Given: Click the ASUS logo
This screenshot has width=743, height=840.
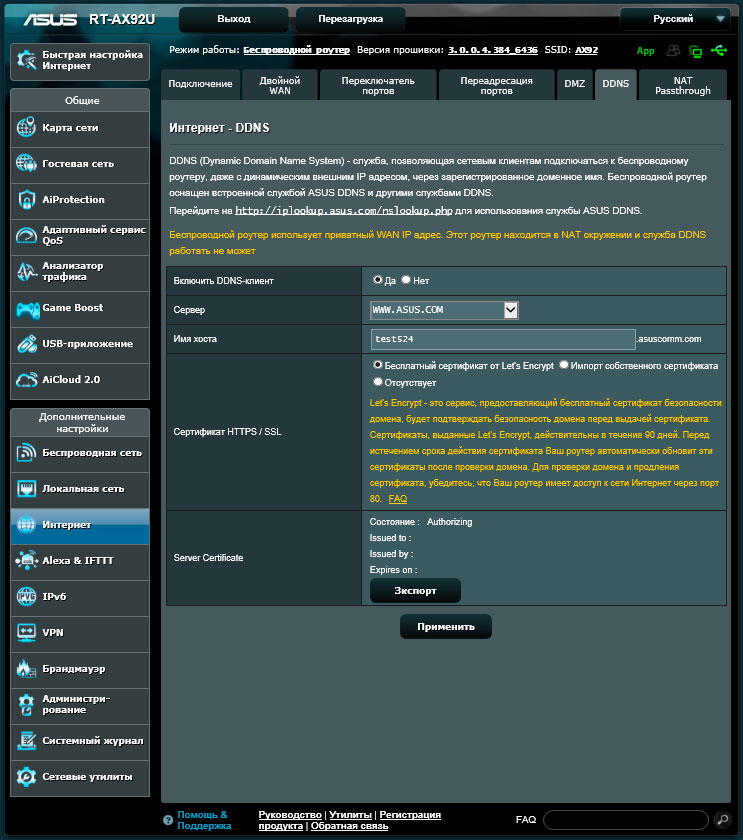Looking at the screenshot, I should (x=50, y=19).
